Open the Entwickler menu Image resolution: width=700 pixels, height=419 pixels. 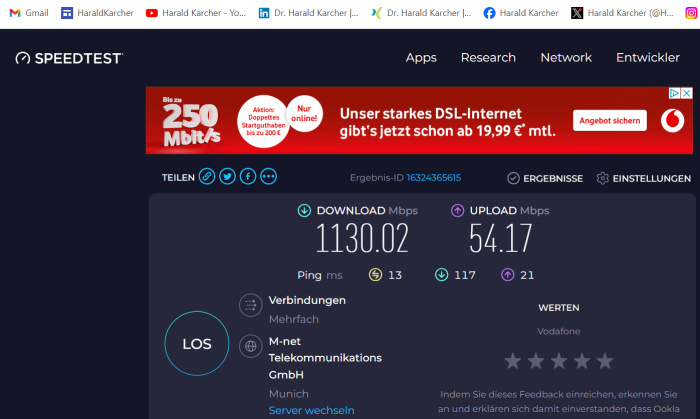click(x=647, y=58)
